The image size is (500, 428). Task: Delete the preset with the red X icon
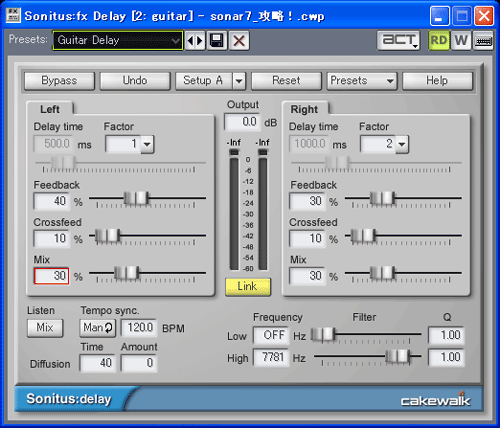239,41
